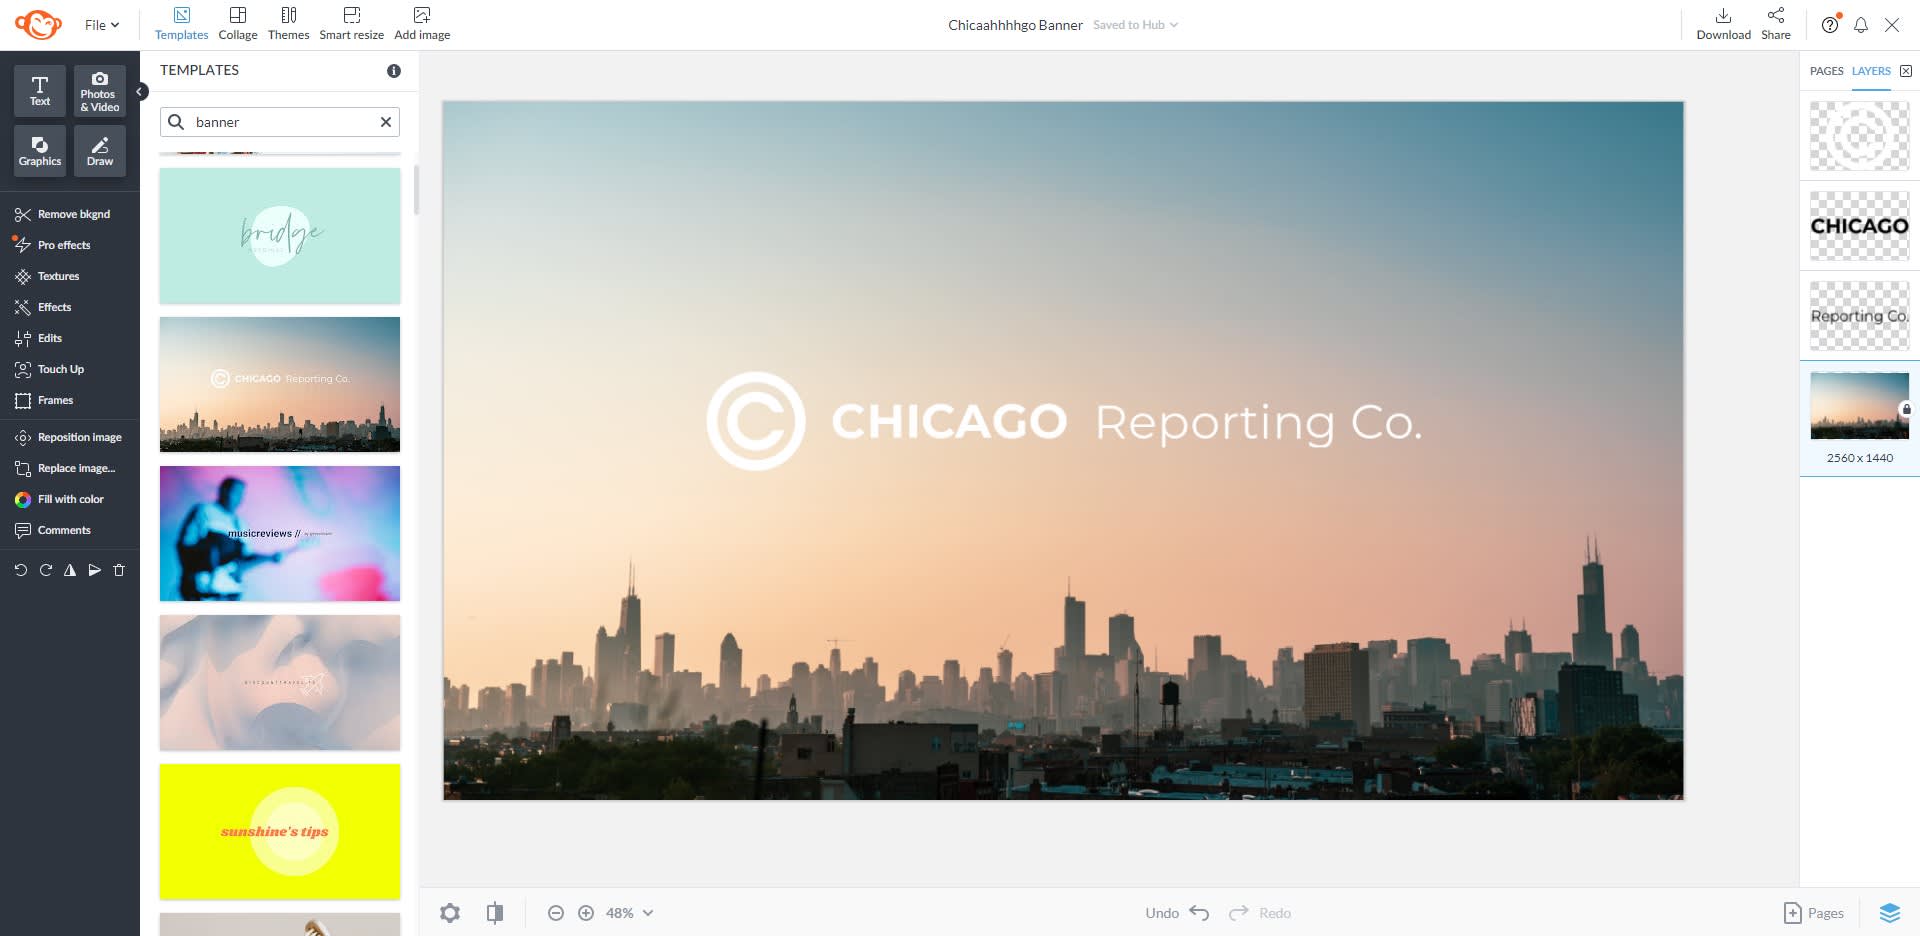
Task: Open the settings gear icon
Action: (450, 913)
